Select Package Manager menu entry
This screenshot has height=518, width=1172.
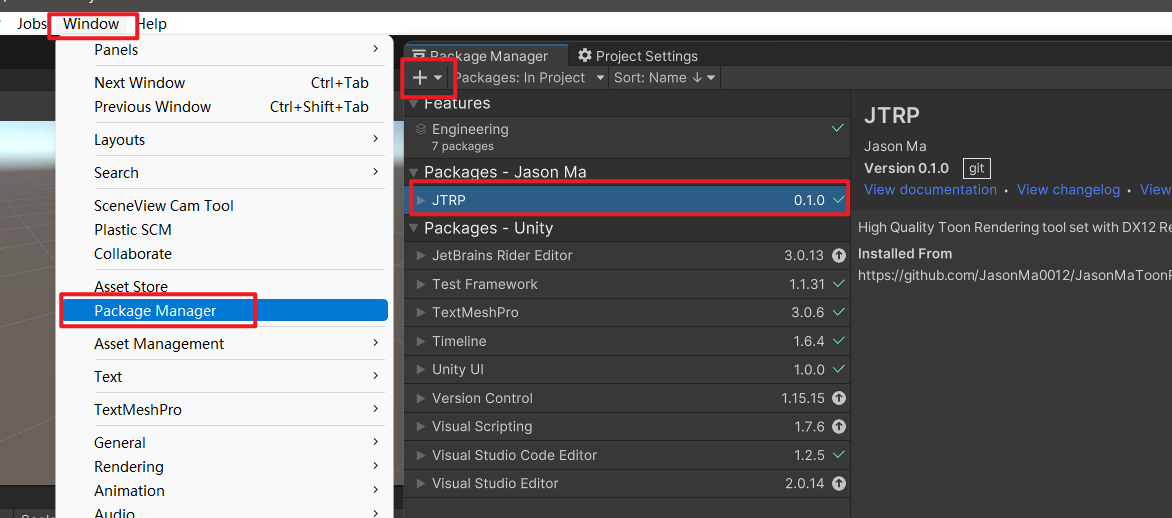(x=224, y=311)
